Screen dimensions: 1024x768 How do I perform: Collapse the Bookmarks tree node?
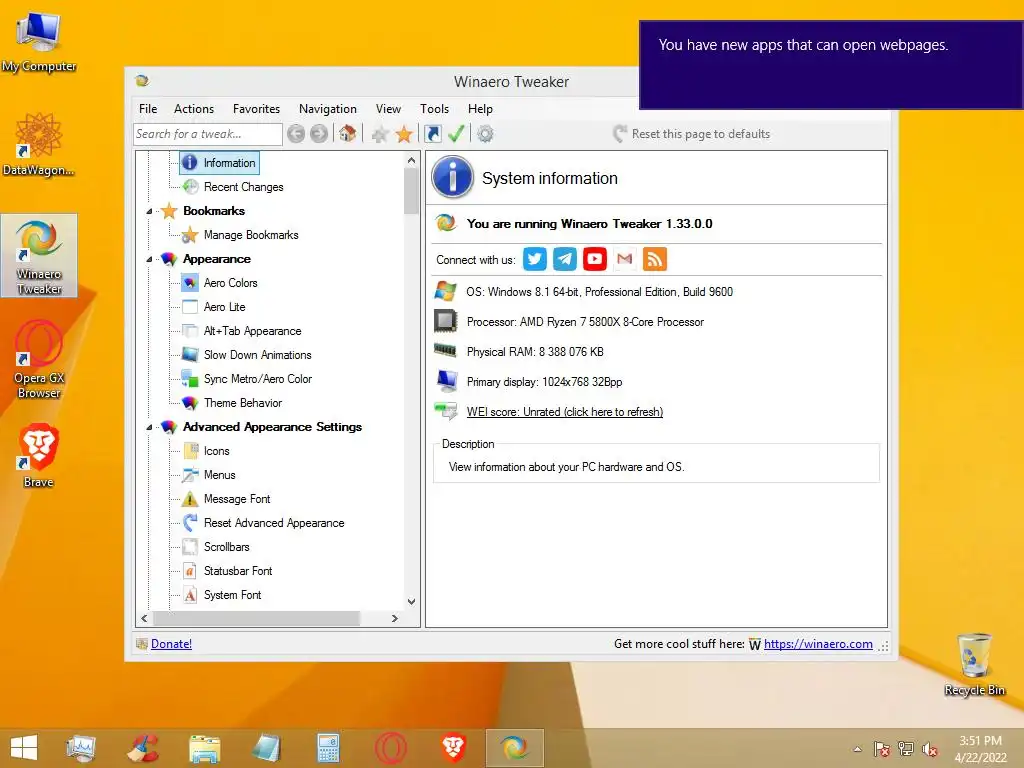coord(150,212)
